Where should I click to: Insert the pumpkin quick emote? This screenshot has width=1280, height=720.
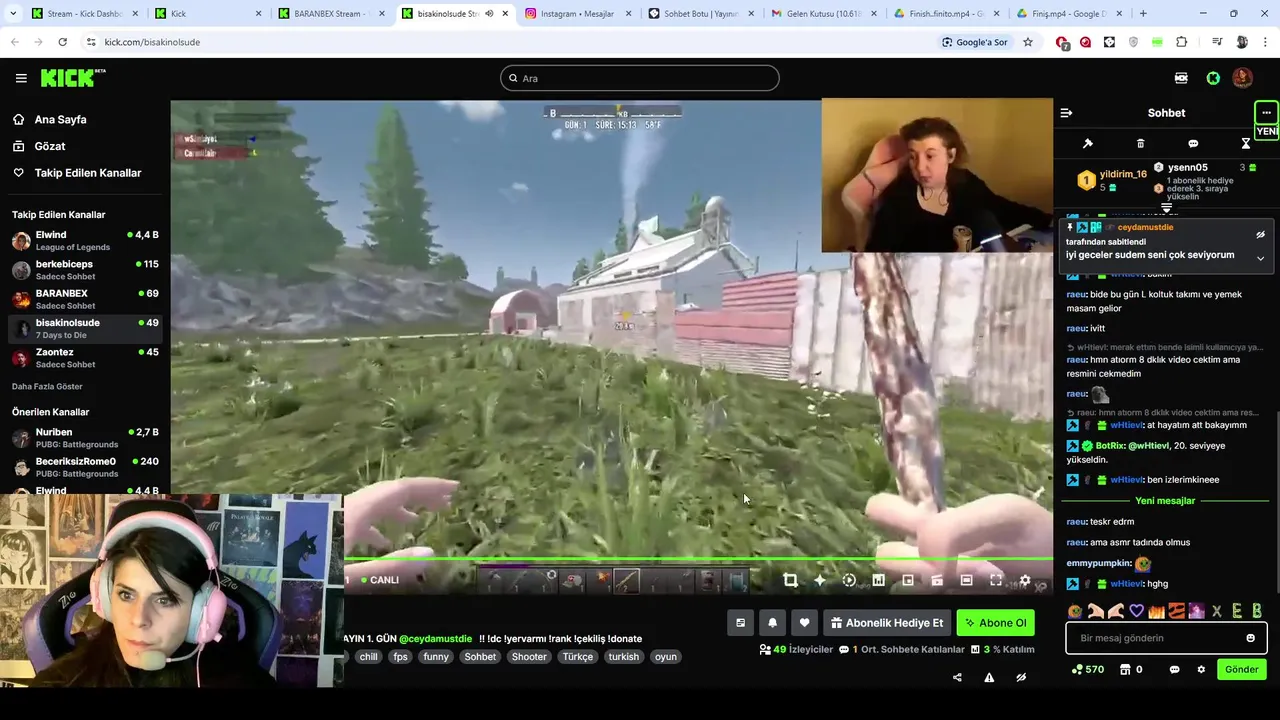[1075, 611]
